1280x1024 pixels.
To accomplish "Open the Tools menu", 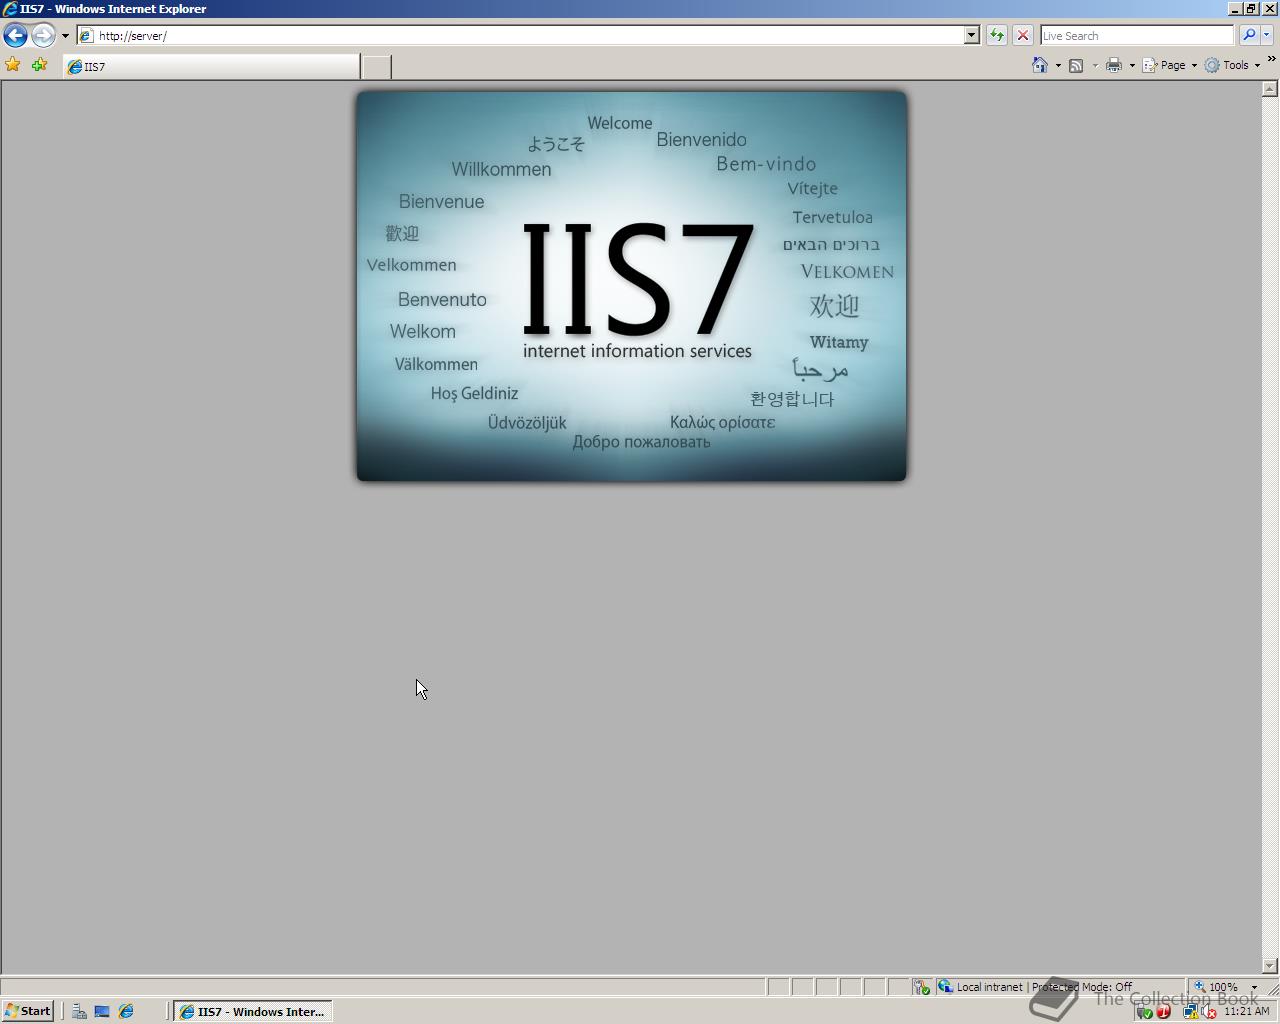I will 1232,65.
